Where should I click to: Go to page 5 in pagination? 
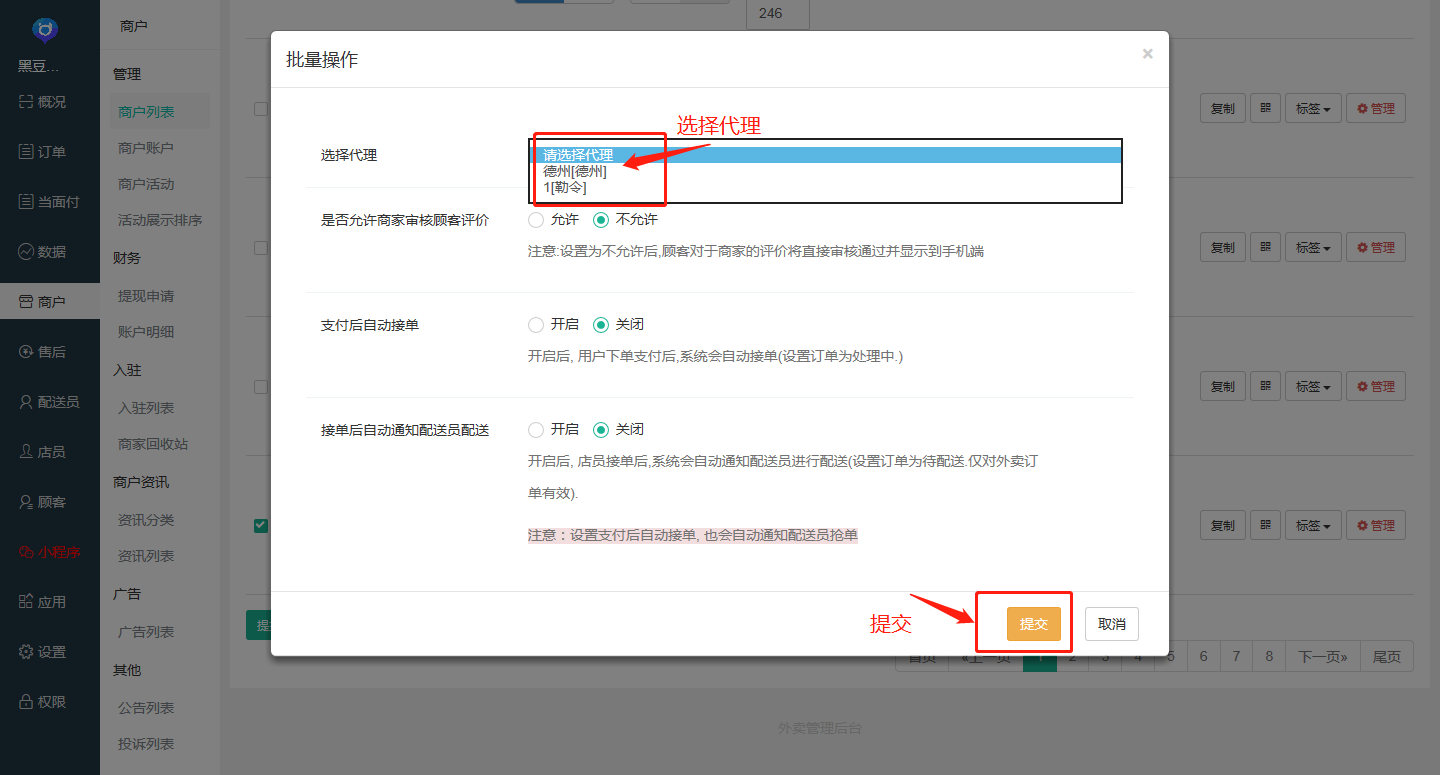pyautogui.click(x=1171, y=657)
